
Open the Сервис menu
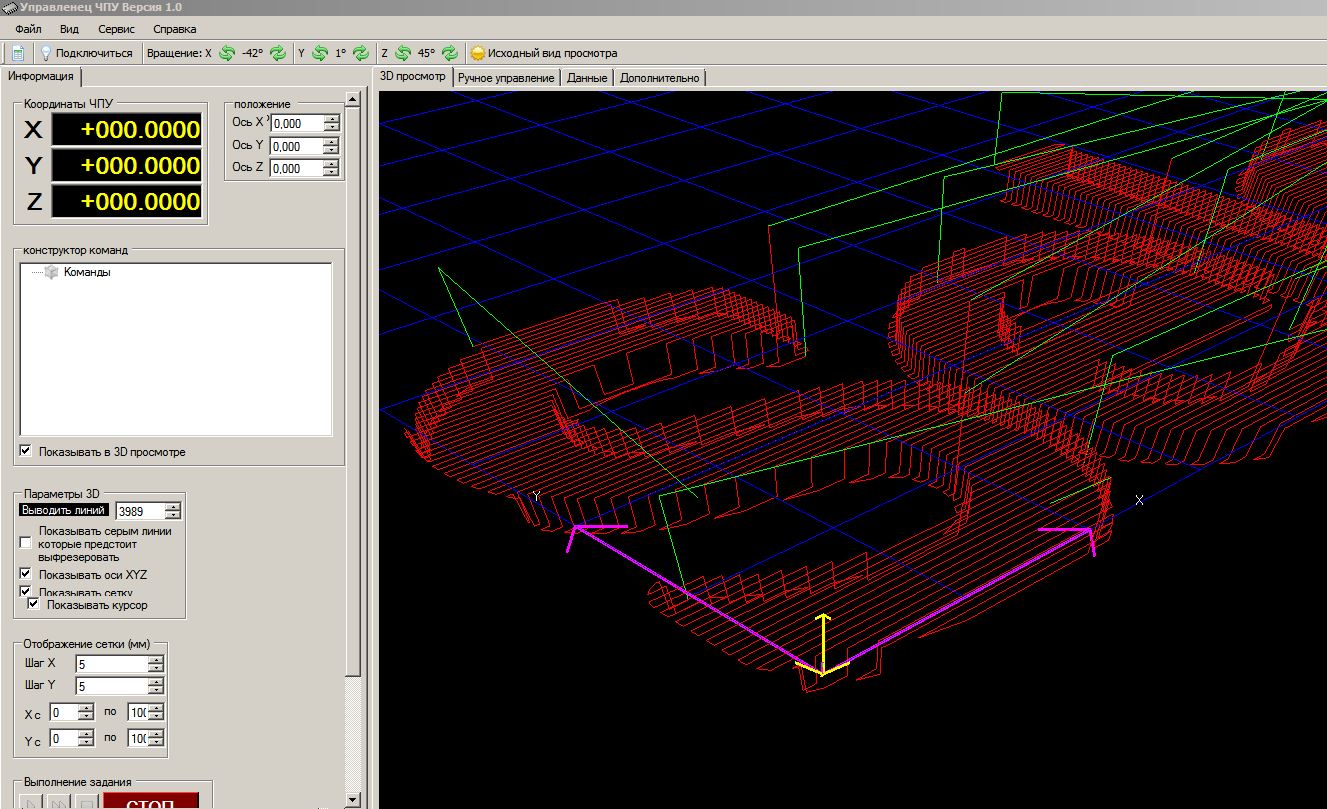tap(116, 29)
